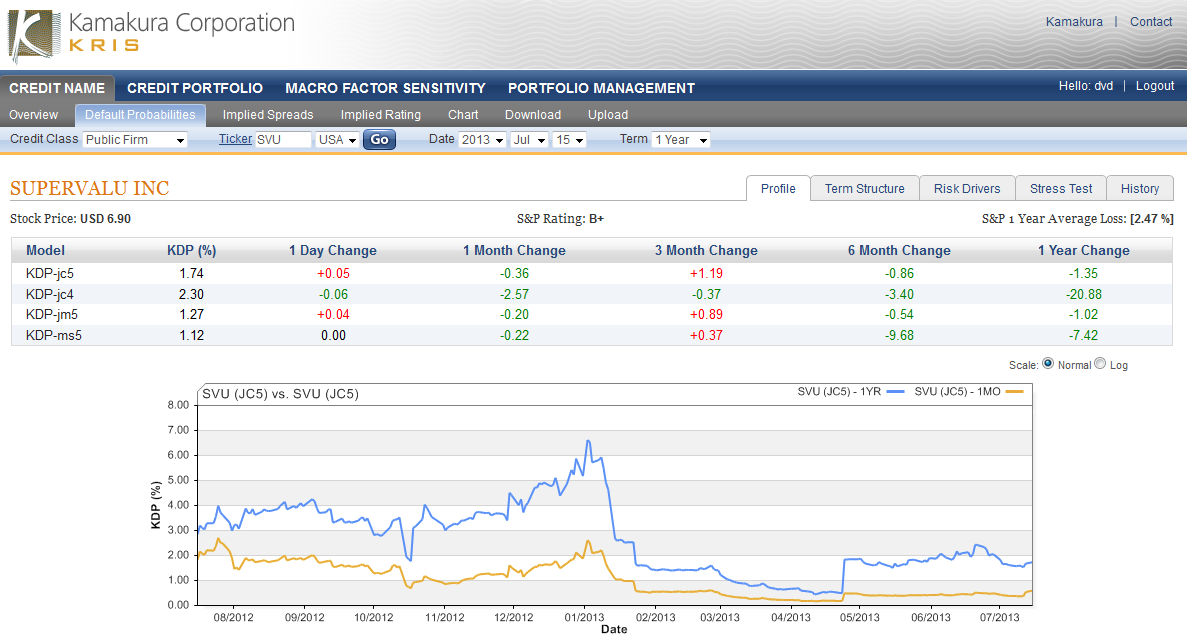Screen dimensions: 1187x639
Task: Go to PORTFOLIO MANAGEMENT section
Action: coord(601,88)
